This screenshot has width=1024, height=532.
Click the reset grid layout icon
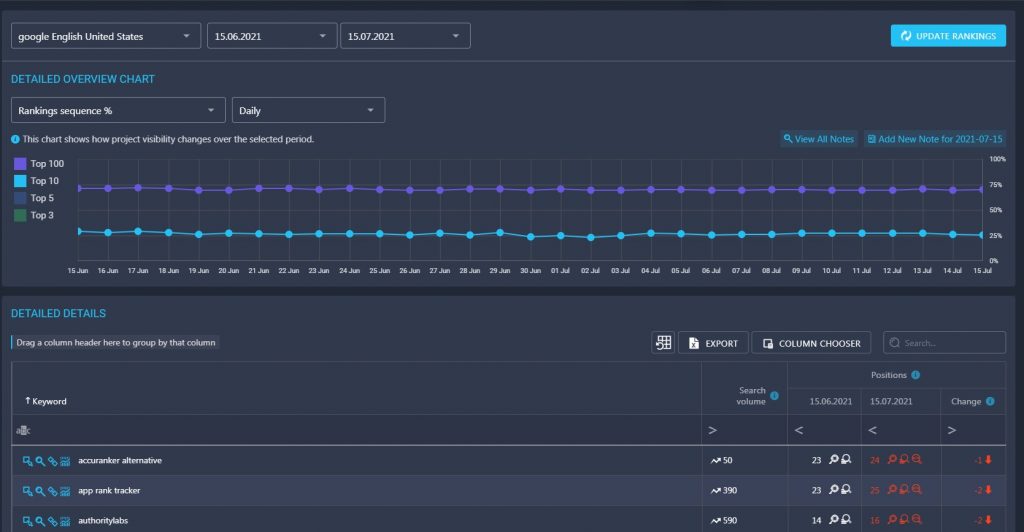(x=663, y=343)
